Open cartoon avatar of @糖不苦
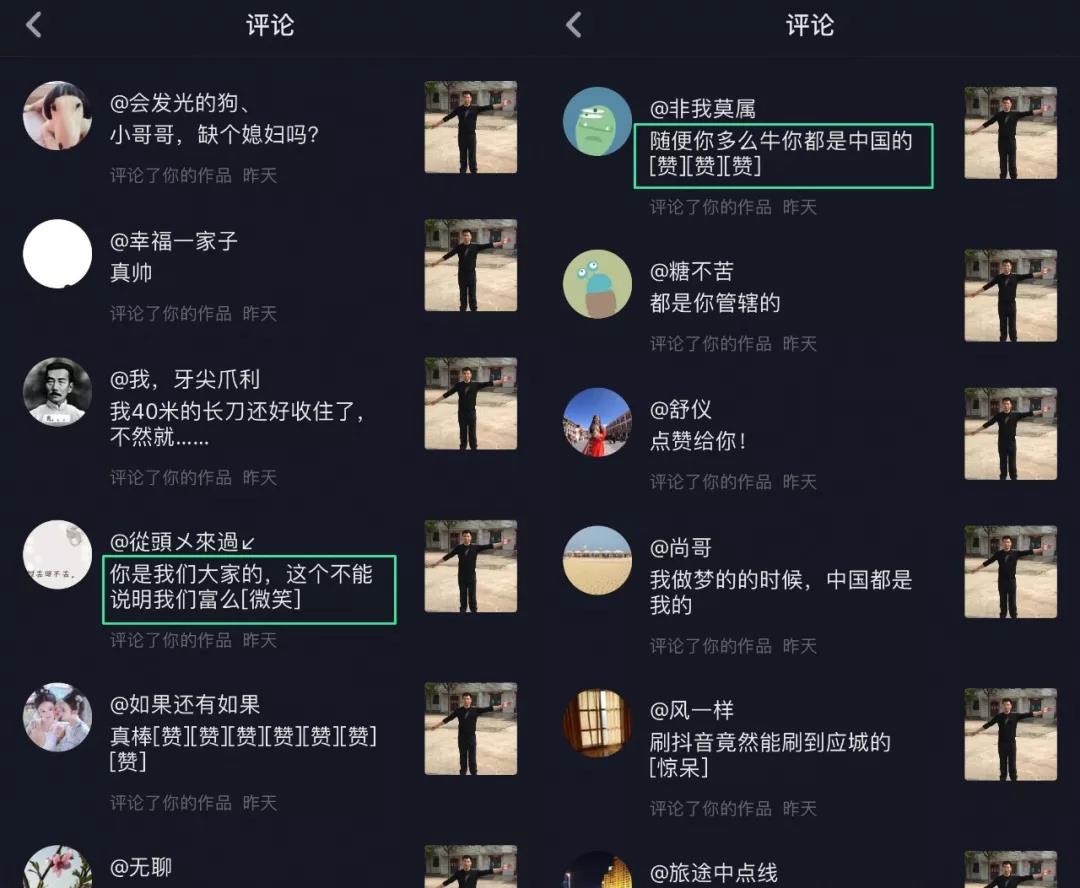 point(597,284)
